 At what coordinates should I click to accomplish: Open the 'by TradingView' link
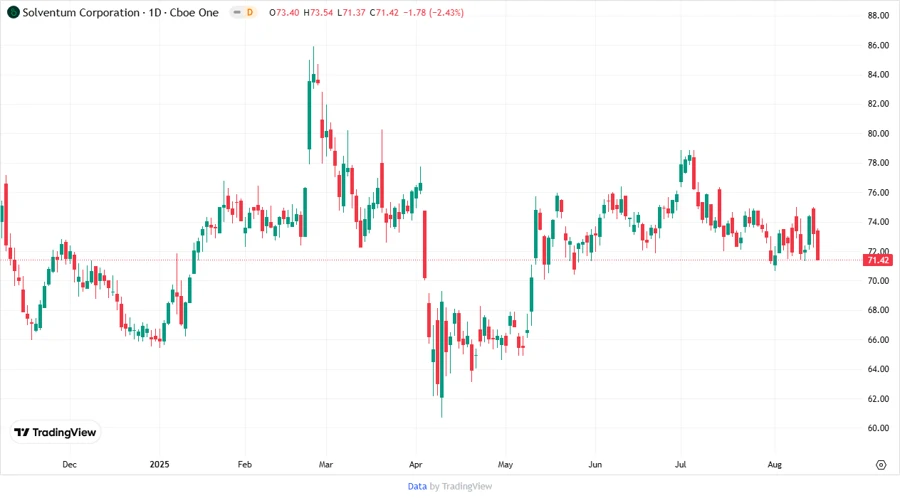pyautogui.click(x=461, y=487)
